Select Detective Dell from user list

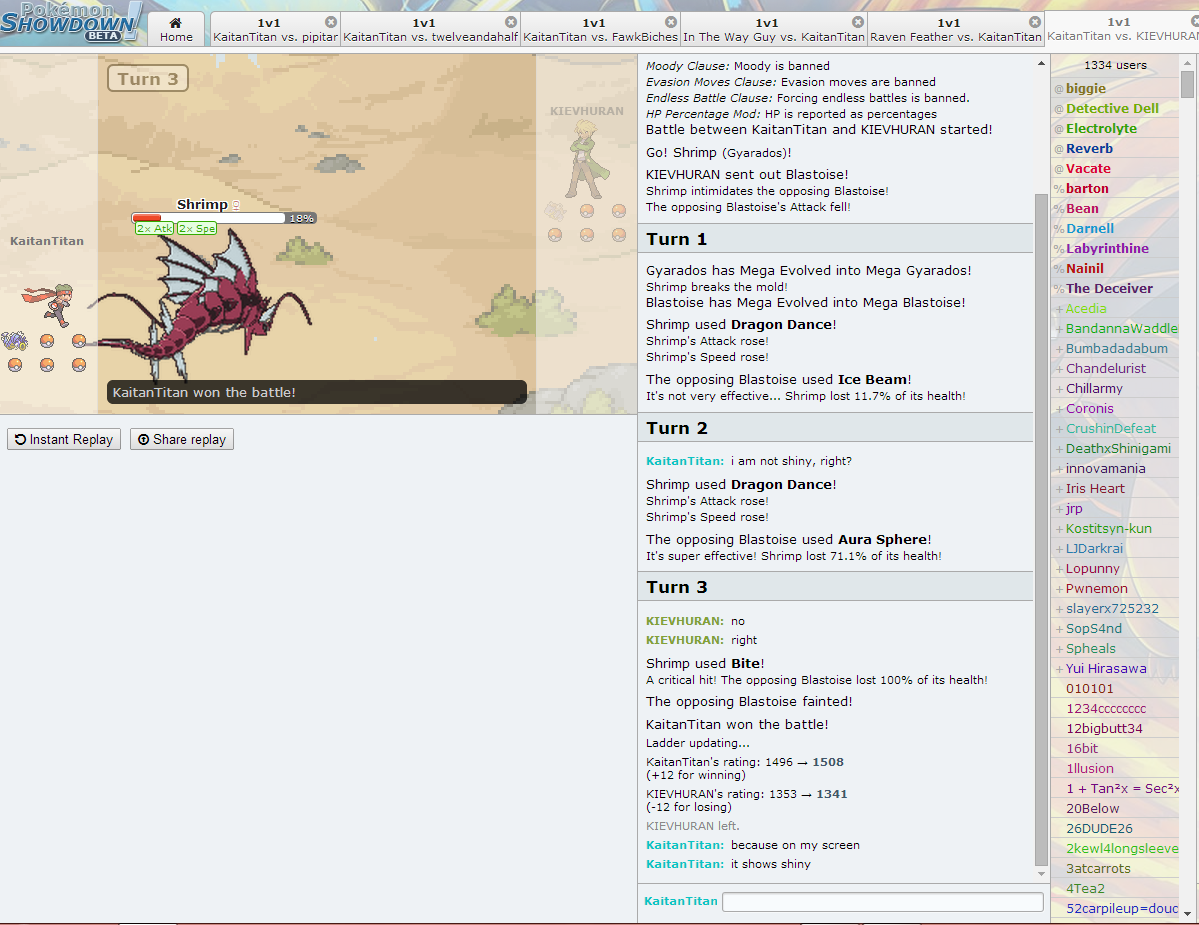(1112, 109)
